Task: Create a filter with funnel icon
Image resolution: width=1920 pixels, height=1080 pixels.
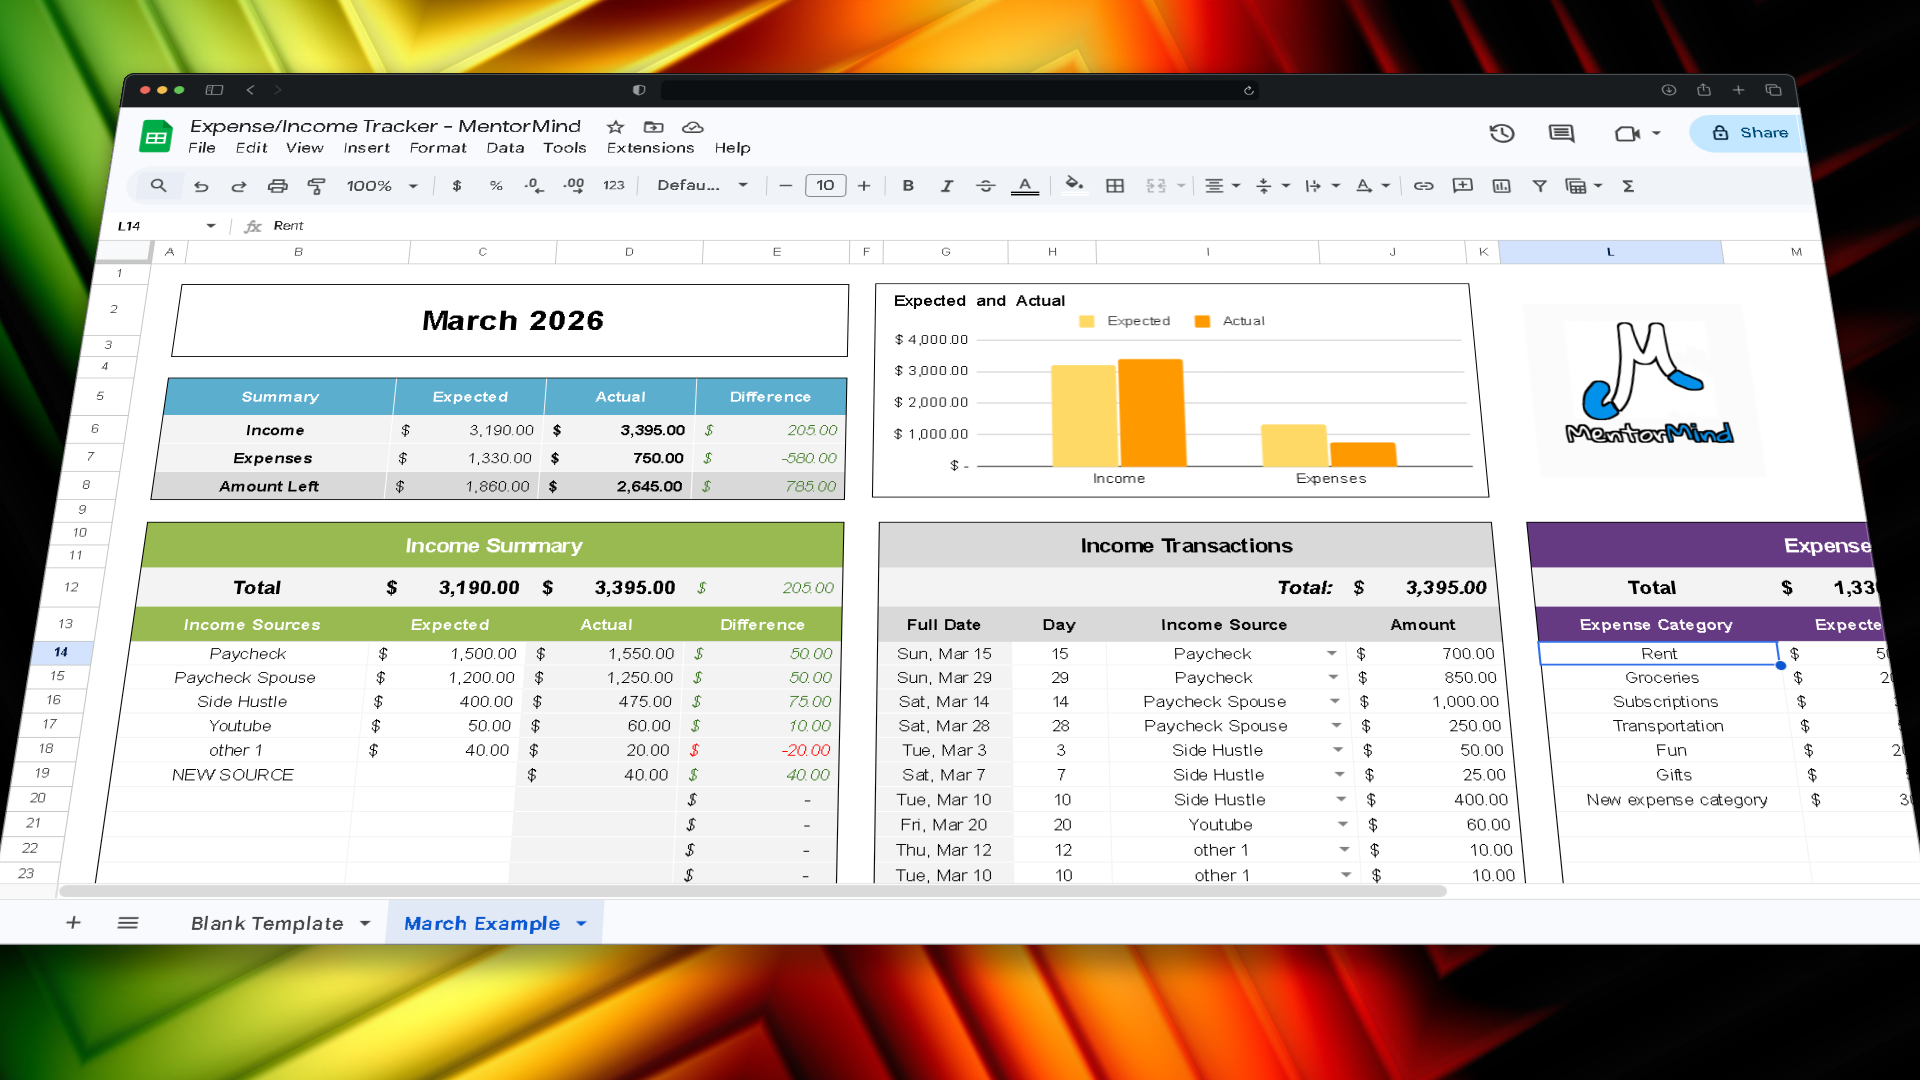Action: point(1540,186)
